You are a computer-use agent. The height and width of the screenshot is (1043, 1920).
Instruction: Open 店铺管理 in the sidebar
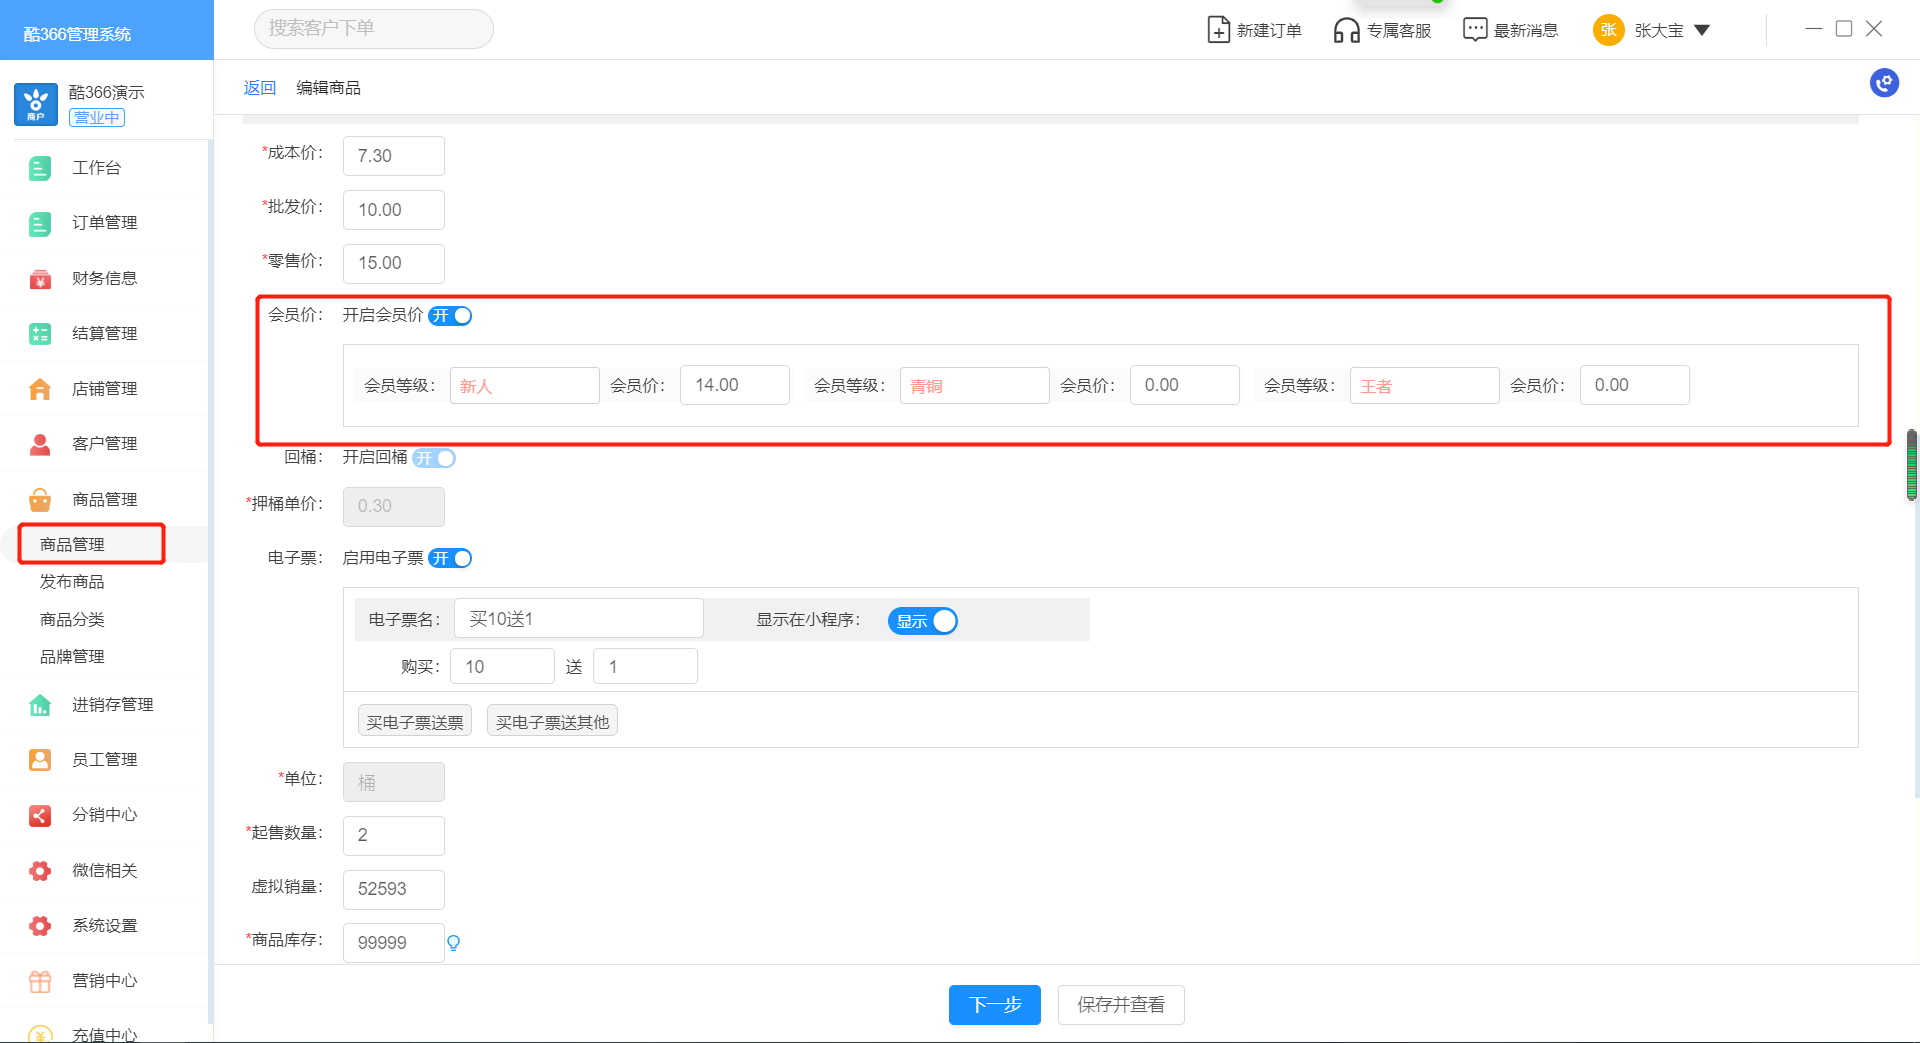pyautogui.click(x=104, y=388)
